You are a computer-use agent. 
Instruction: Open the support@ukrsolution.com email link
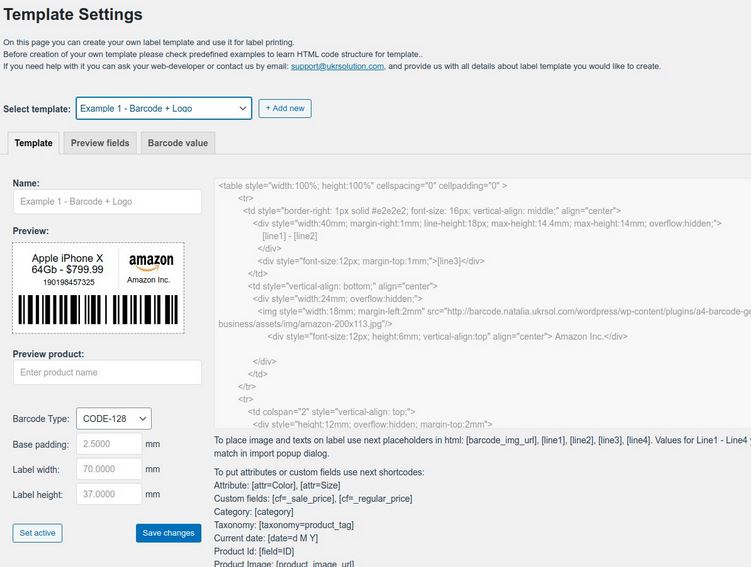point(337,66)
